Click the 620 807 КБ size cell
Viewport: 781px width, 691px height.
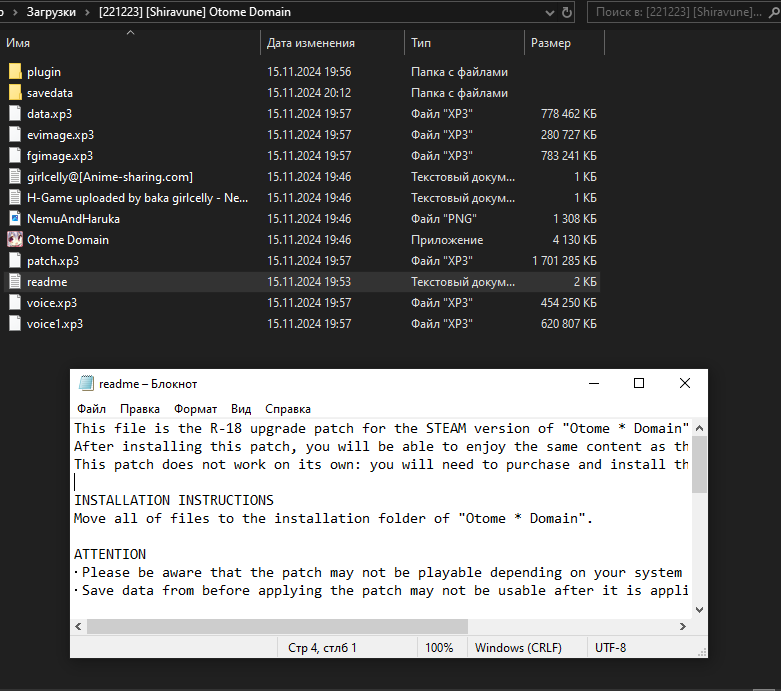coord(569,324)
